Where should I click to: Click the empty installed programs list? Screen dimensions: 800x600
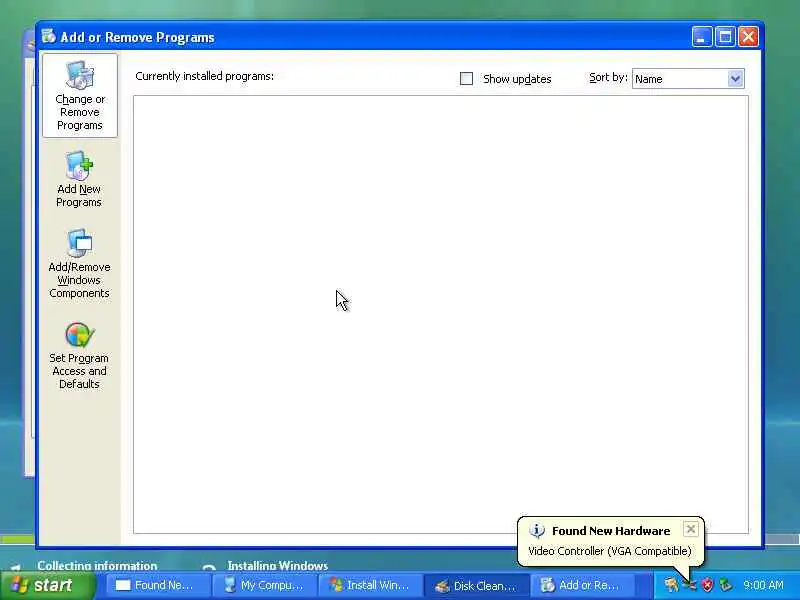441,314
